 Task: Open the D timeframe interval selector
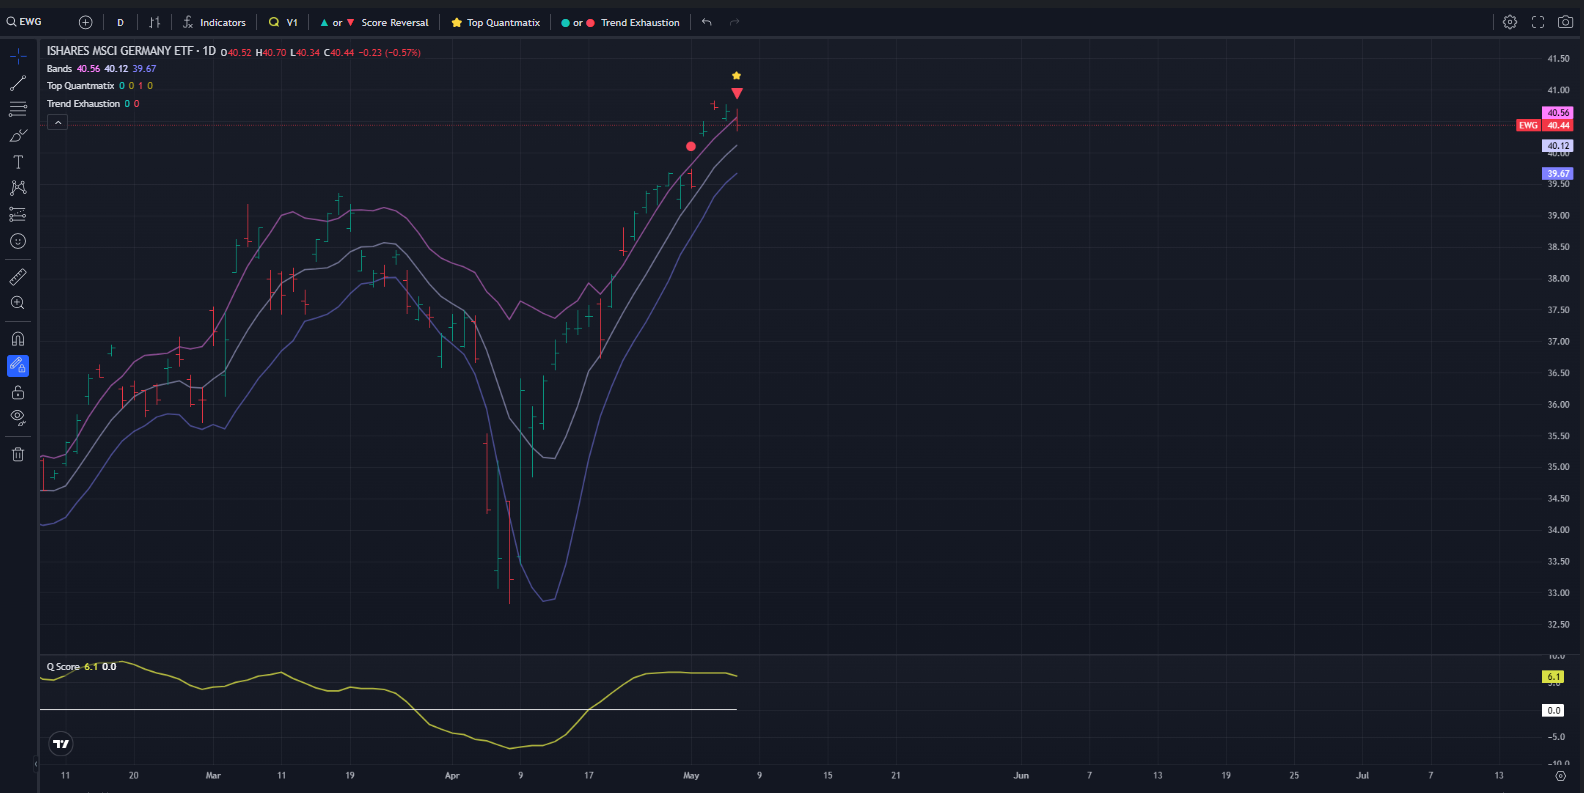120,22
